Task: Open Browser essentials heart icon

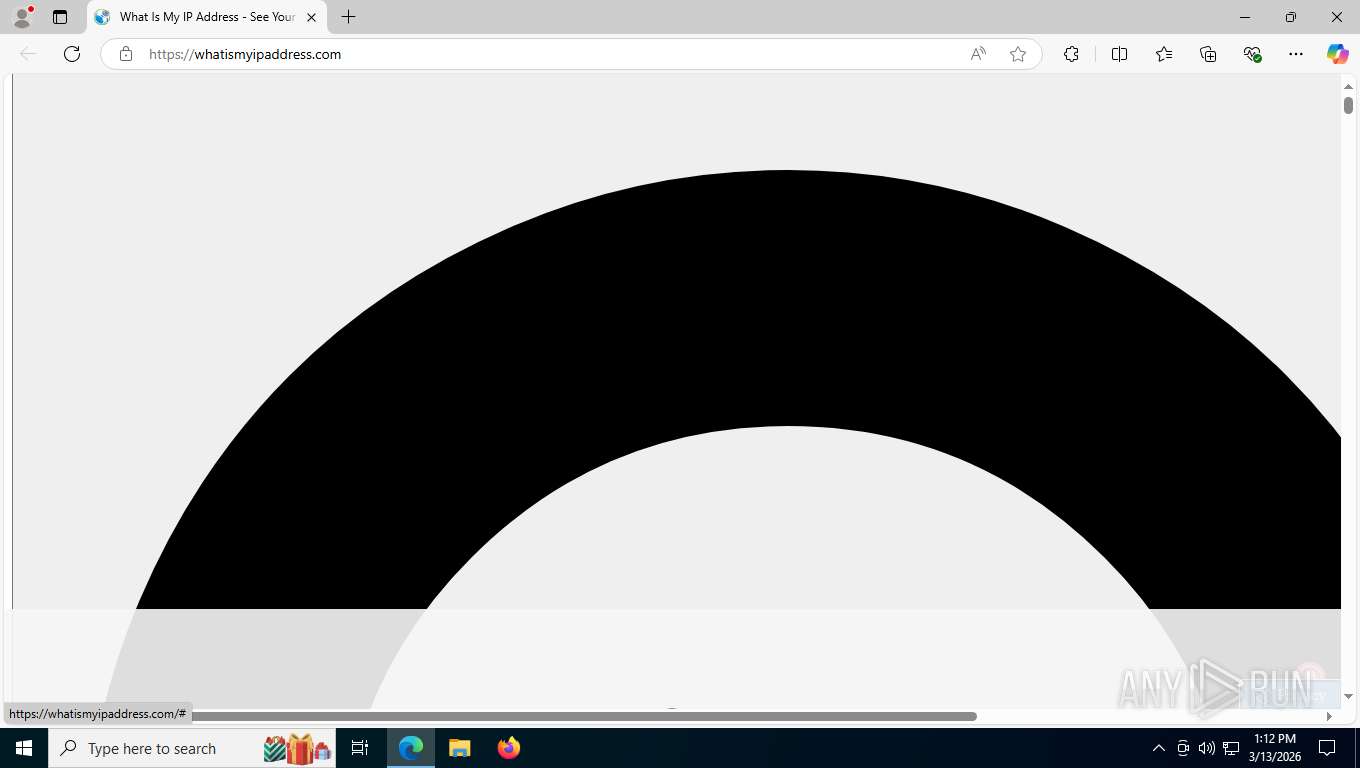Action: pyautogui.click(x=1252, y=54)
